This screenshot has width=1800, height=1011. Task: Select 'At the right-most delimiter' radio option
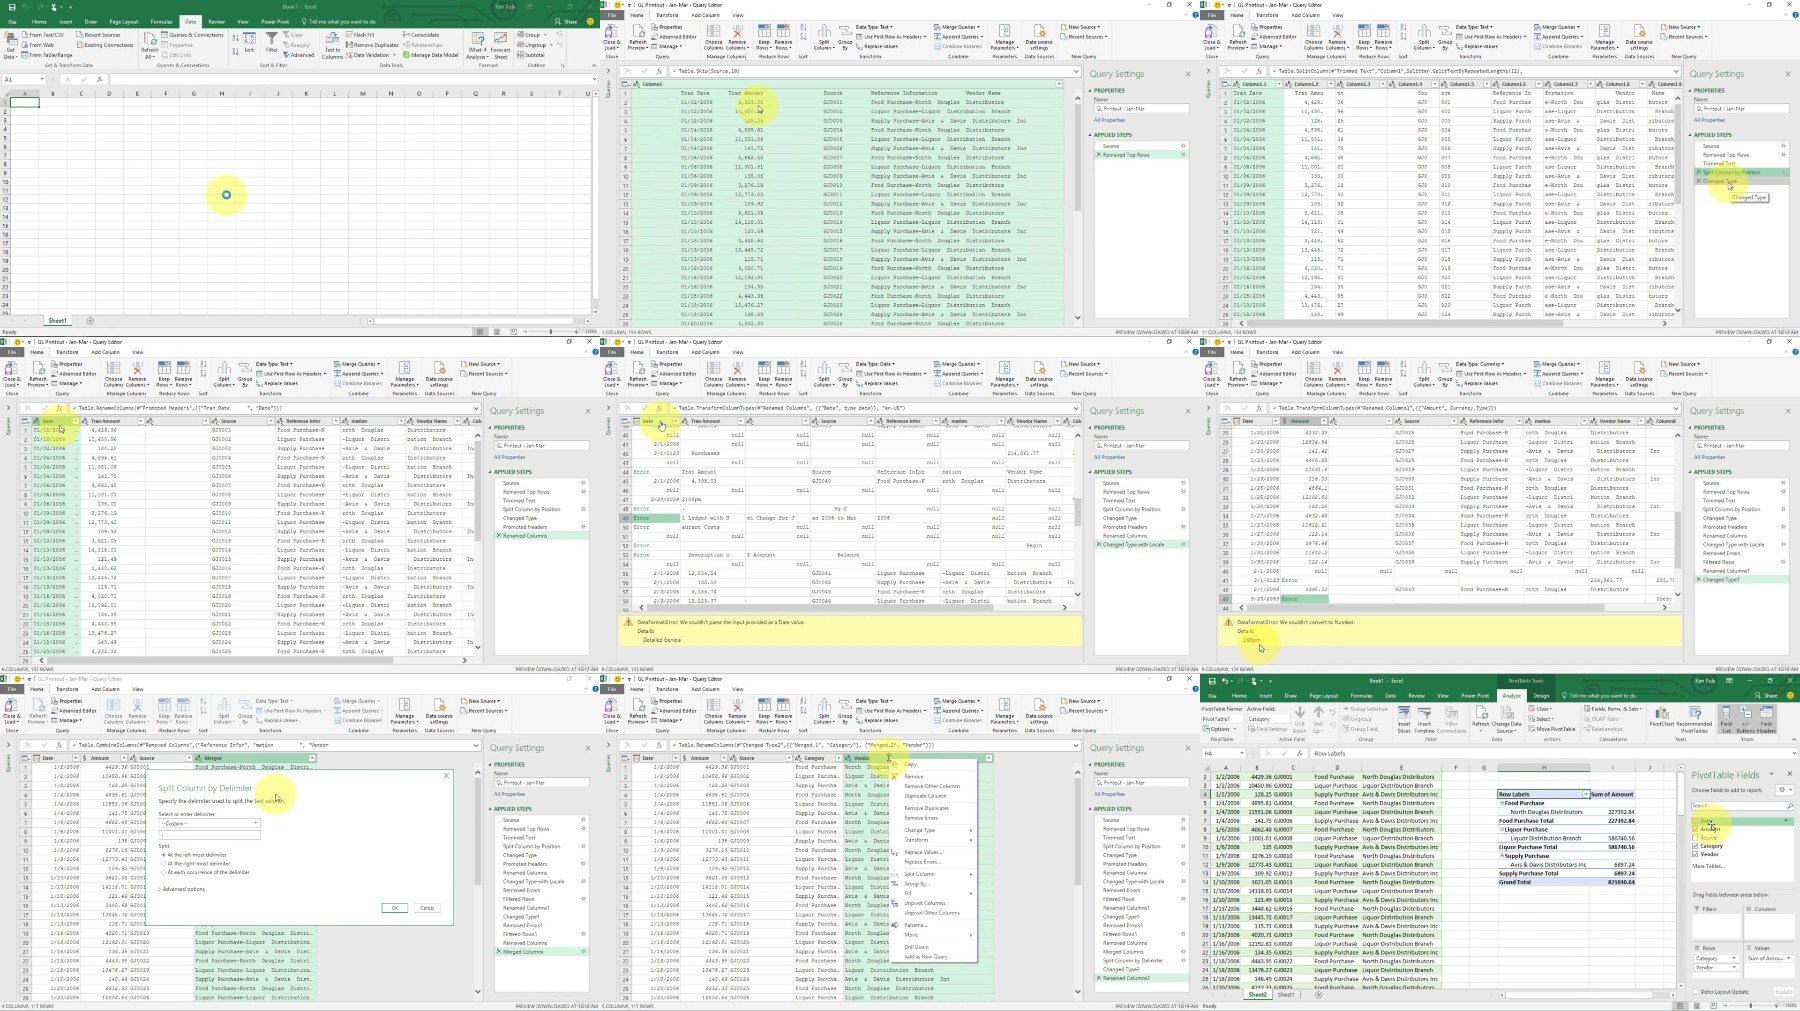point(163,863)
